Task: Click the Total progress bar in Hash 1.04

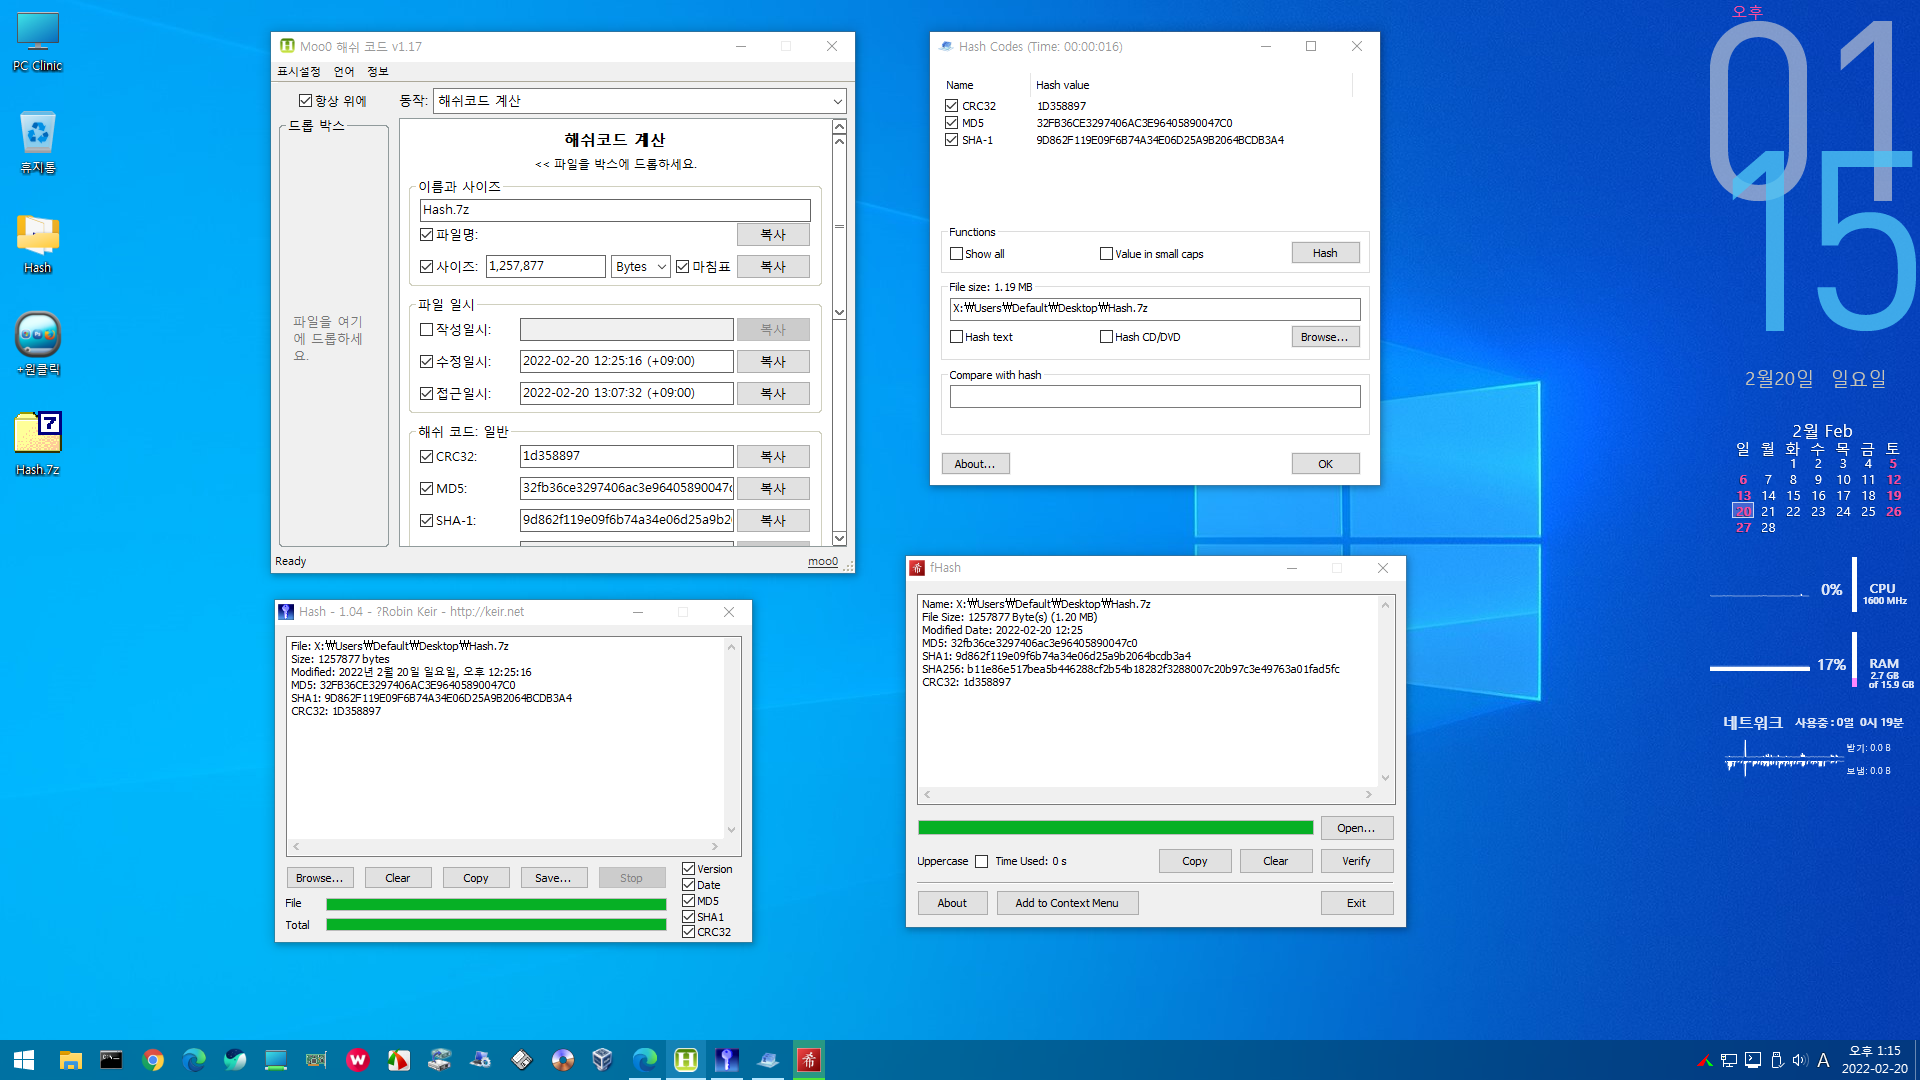Action: tap(496, 925)
